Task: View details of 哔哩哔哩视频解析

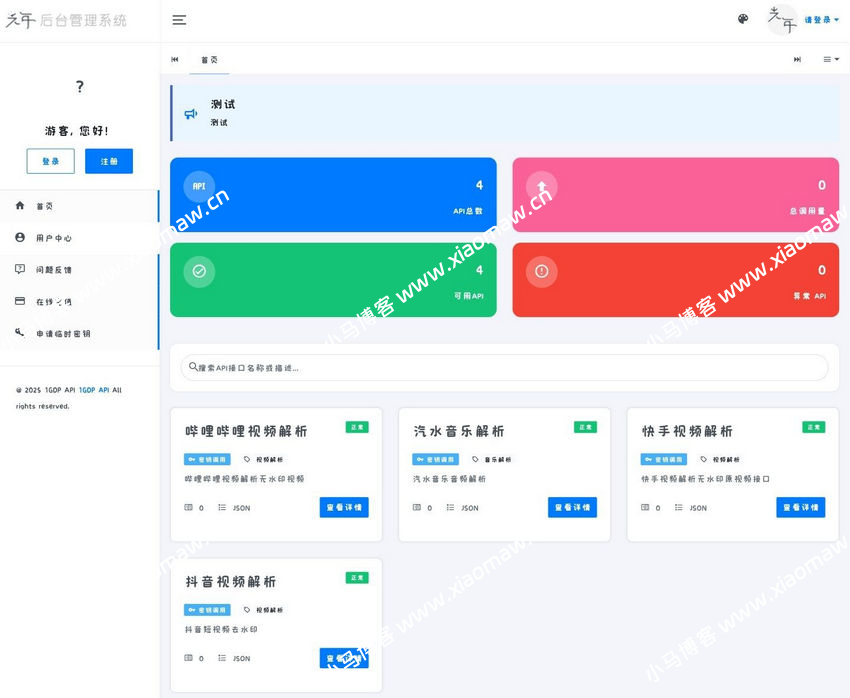Action: pyautogui.click(x=344, y=507)
